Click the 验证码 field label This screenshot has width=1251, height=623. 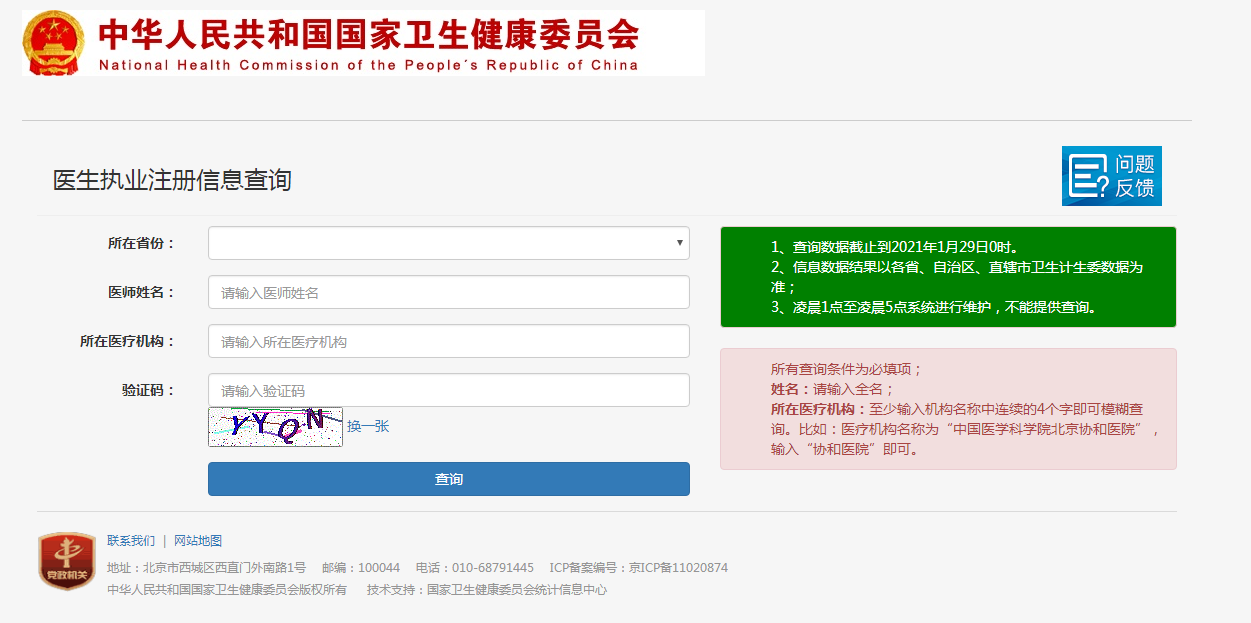point(148,390)
